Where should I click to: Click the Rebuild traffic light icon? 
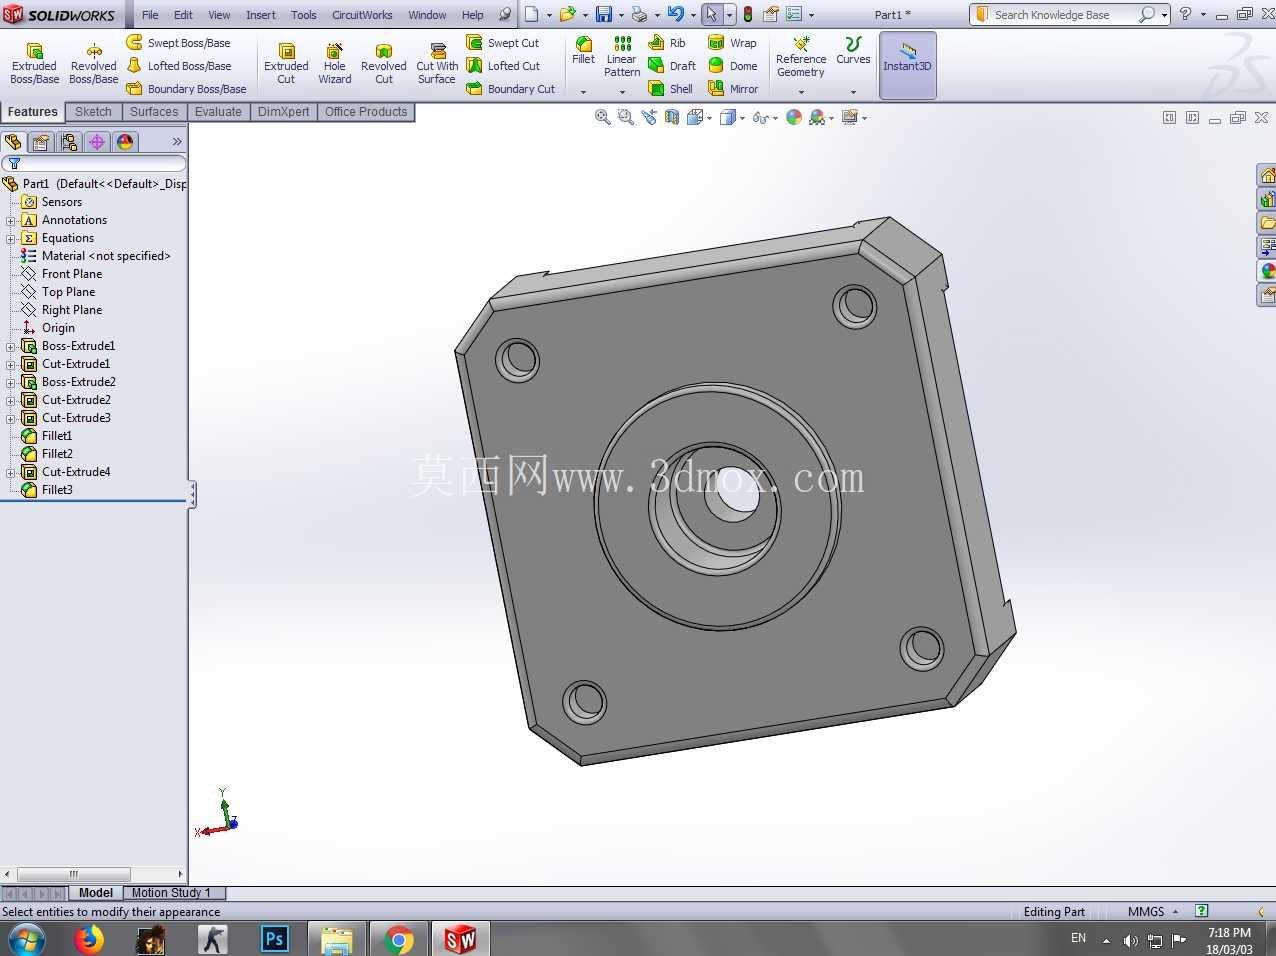pos(748,15)
